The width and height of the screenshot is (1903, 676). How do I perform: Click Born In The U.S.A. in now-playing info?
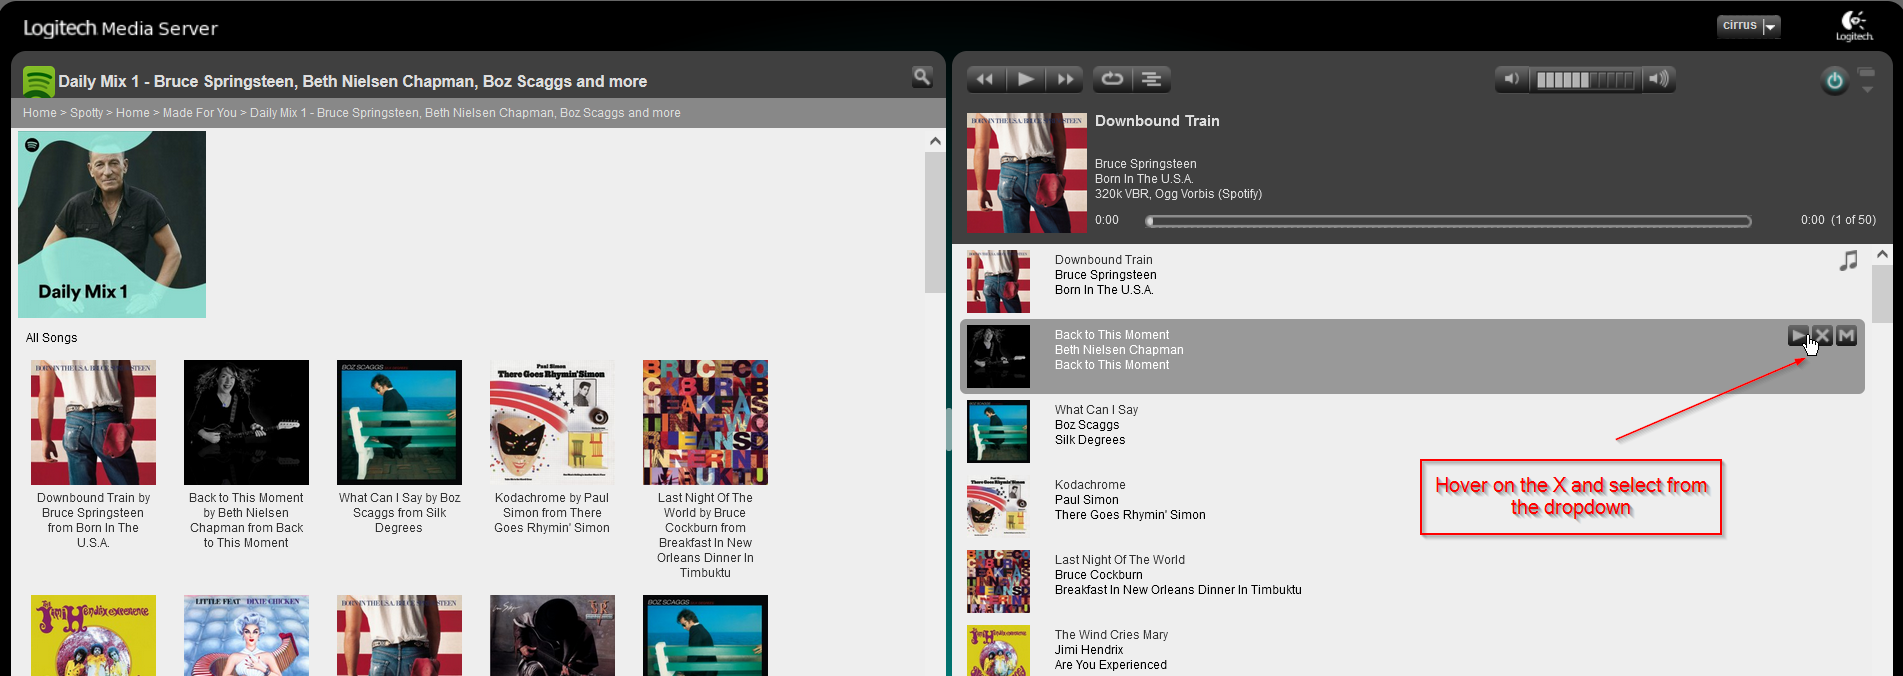(1144, 179)
